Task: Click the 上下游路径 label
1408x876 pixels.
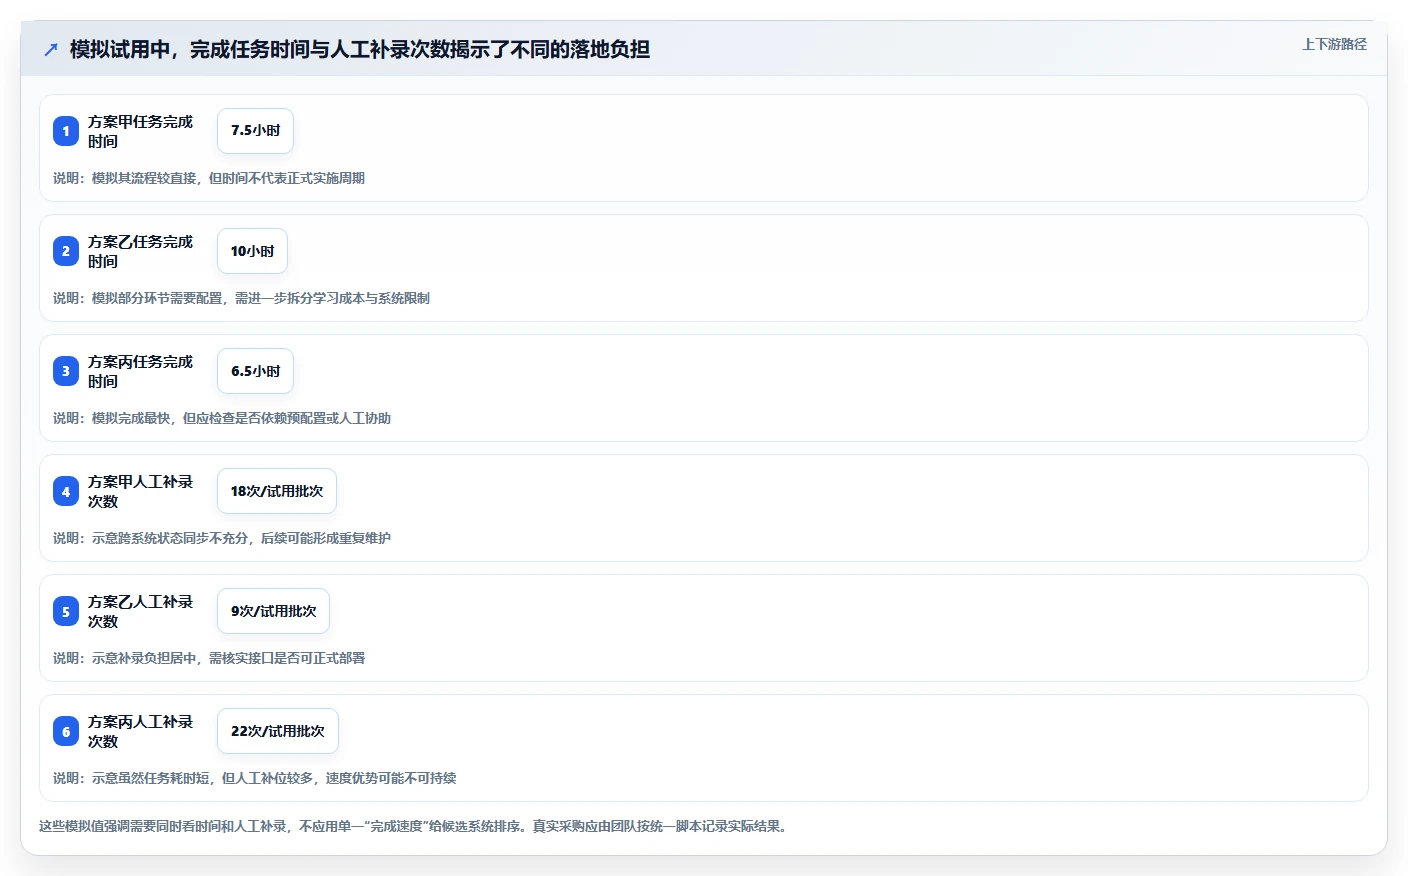Action: (x=1334, y=44)
